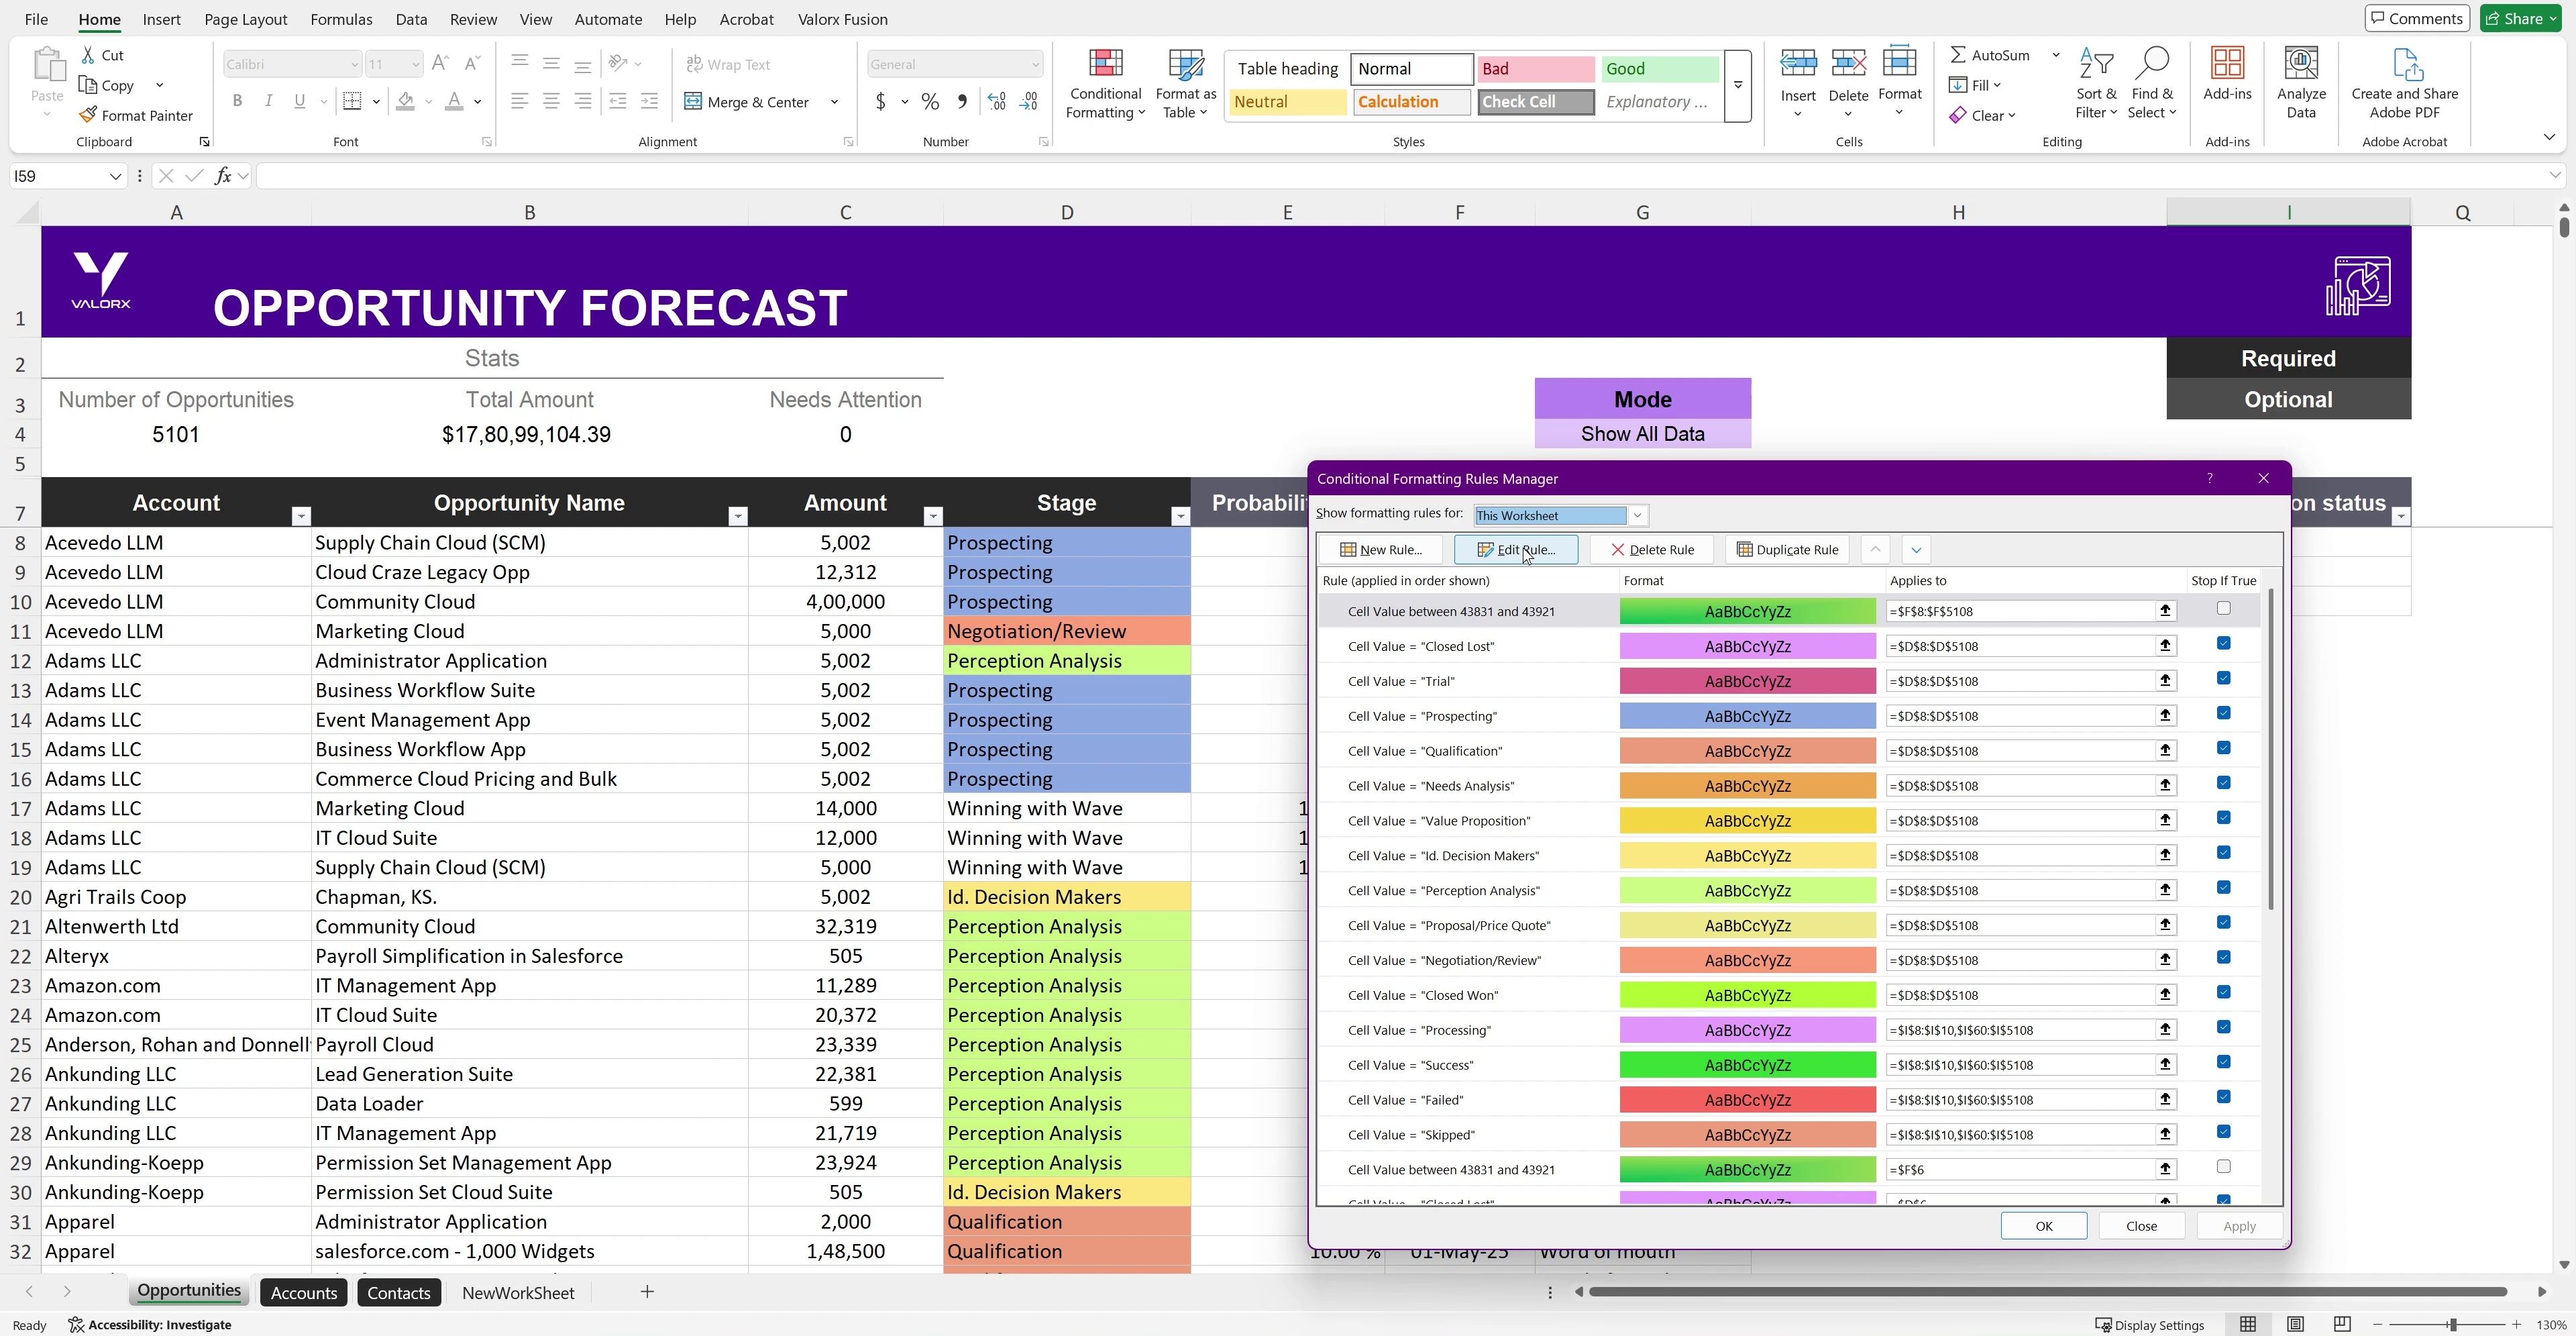The image size is (2576, 1336).
Task: Confirm with OK in Rules Manager
Action: click(x=2043, y=1226)
